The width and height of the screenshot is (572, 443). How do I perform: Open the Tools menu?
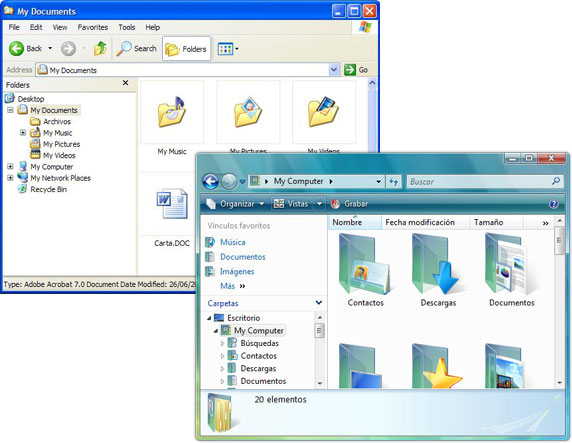click(x=127, y=27)
